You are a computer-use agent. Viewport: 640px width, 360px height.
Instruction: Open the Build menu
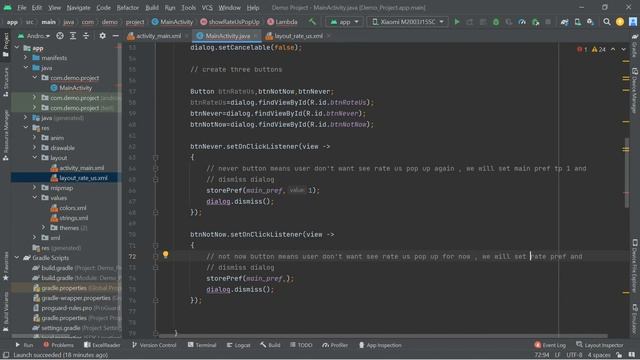pyautogui.click(x=152, y=7)
